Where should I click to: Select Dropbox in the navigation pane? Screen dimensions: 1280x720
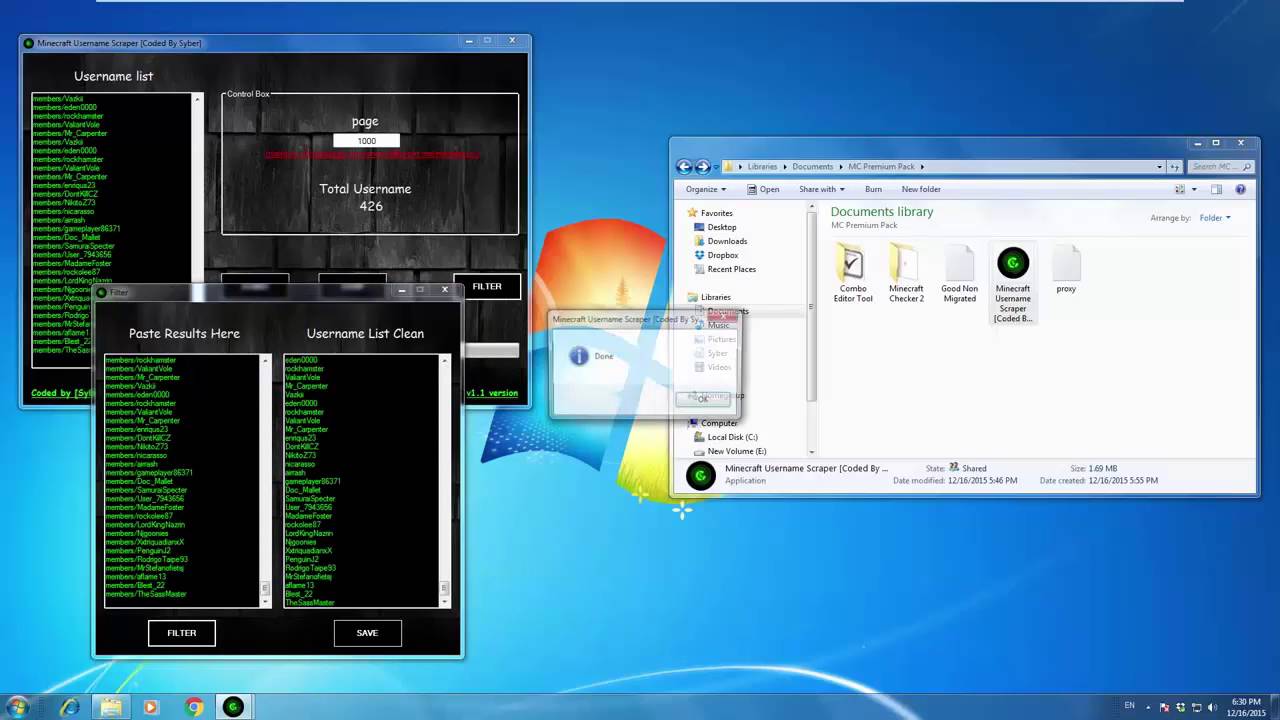coord(722,255)
